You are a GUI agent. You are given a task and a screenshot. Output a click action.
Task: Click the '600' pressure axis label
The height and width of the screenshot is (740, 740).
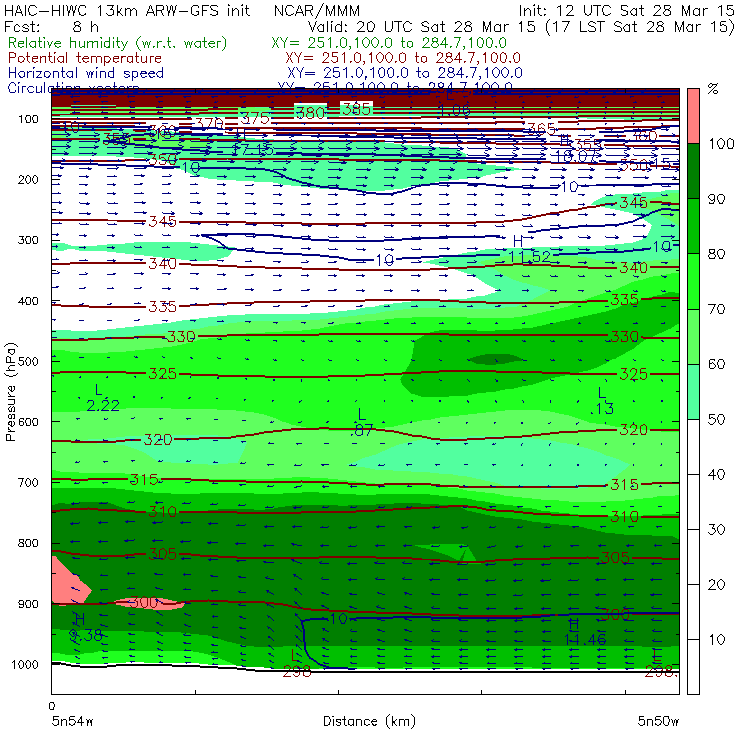[x=28, y=421]
